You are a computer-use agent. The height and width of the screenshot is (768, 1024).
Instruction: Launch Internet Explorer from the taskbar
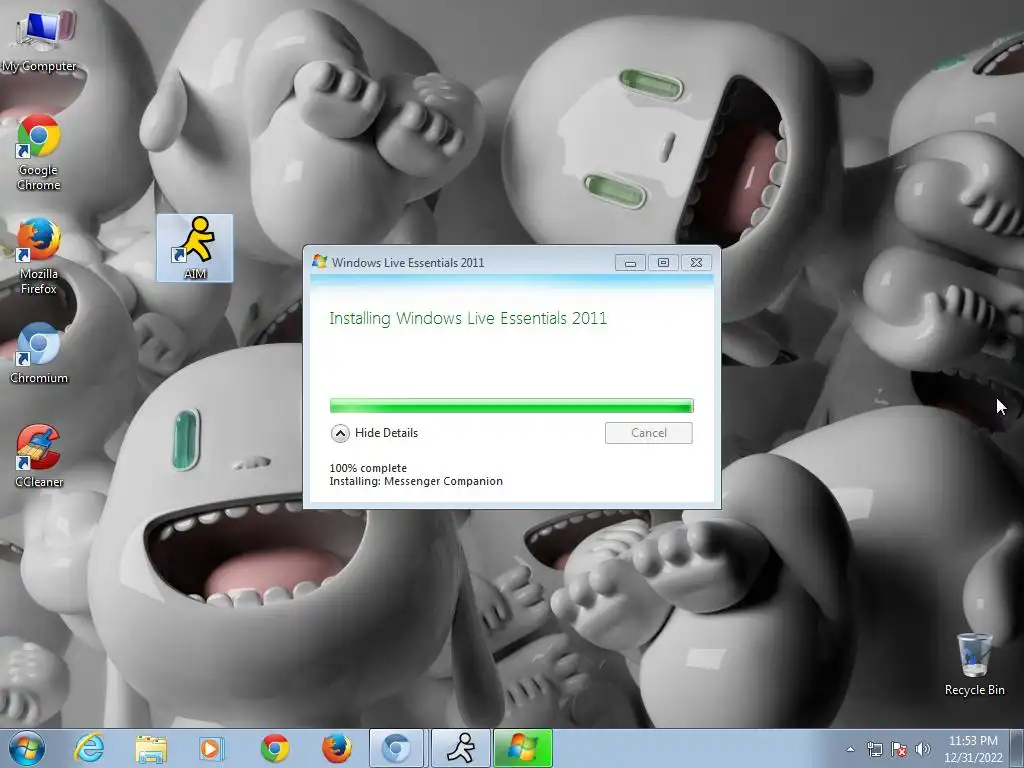coord(89,748)
